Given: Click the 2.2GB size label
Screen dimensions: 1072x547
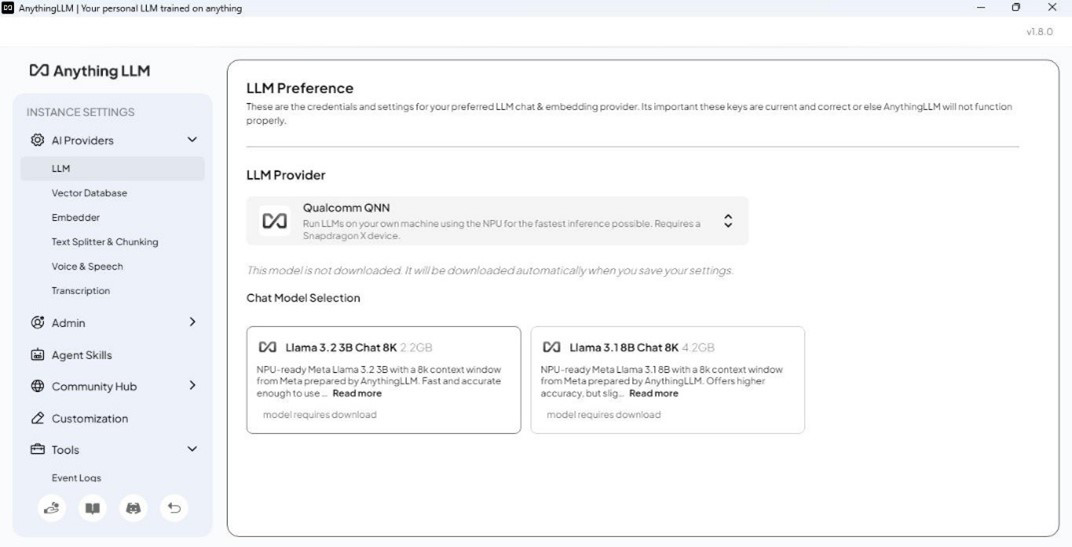Looking at the screenshot, I should (416, 347).
